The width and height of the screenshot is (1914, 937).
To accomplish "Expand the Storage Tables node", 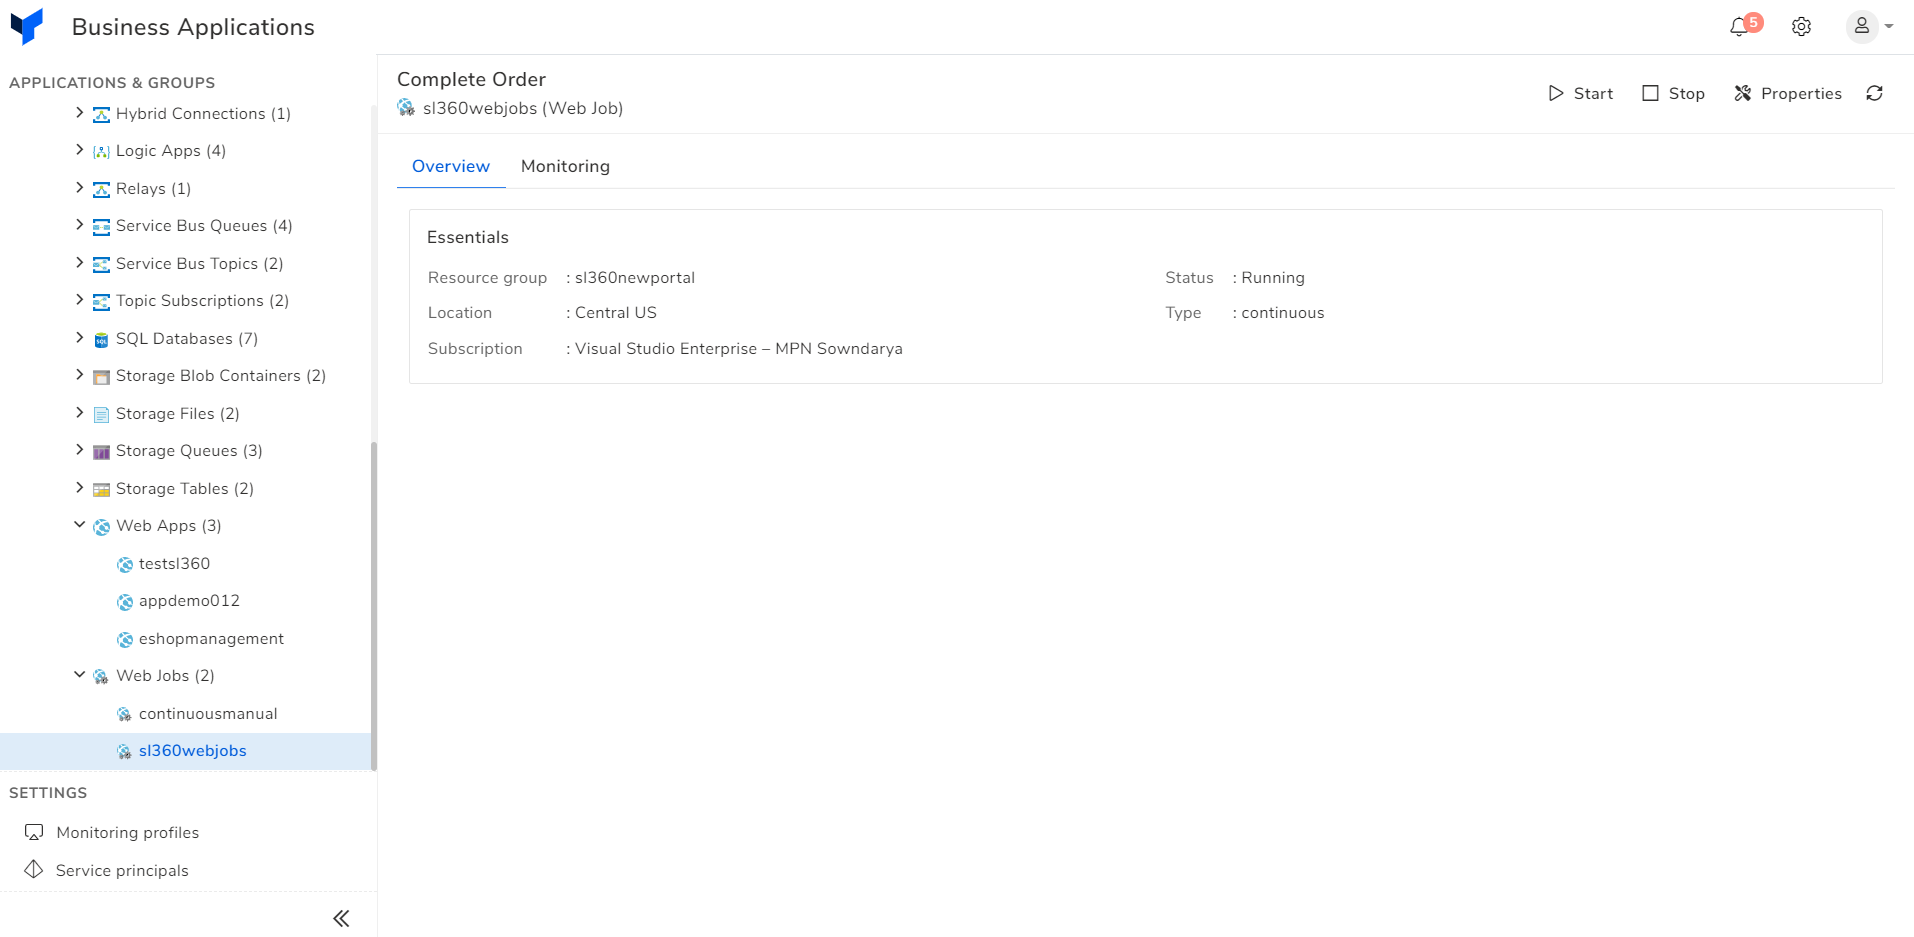I will (80, 488).
